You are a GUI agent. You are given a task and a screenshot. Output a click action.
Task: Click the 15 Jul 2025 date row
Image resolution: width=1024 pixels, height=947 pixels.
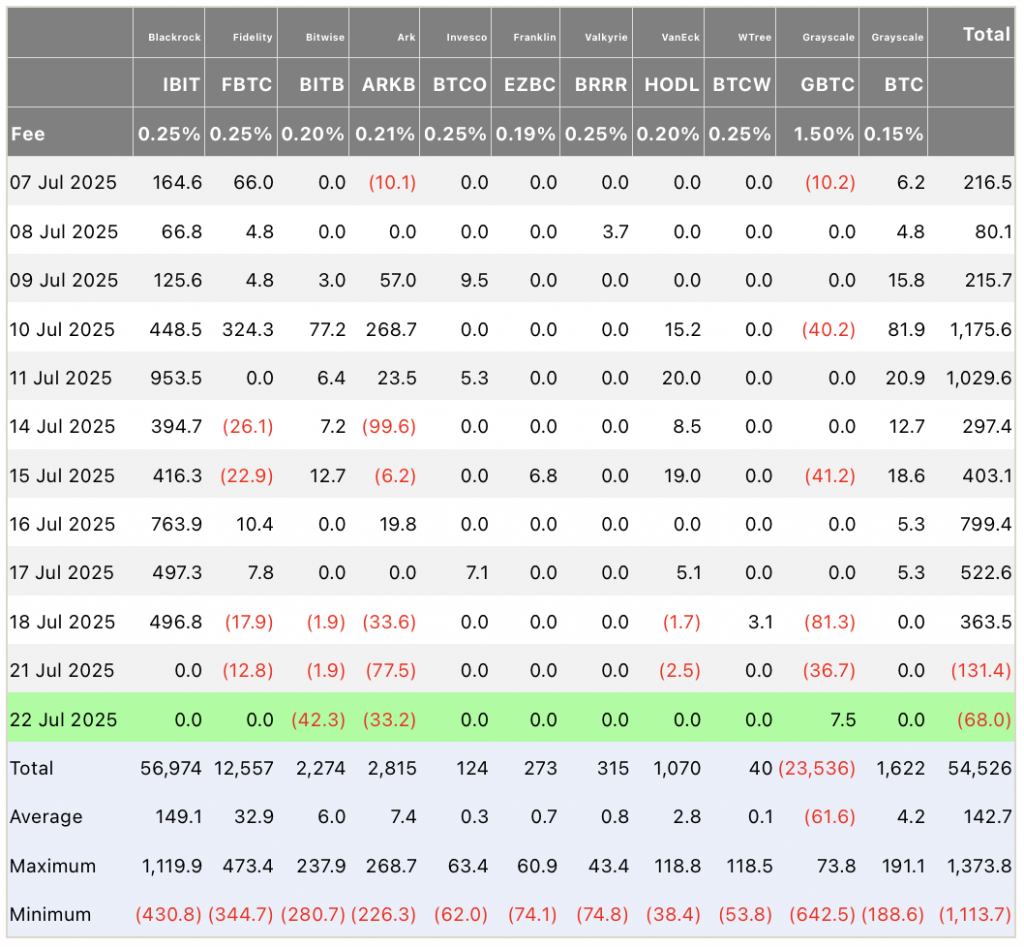pos(62,475)
